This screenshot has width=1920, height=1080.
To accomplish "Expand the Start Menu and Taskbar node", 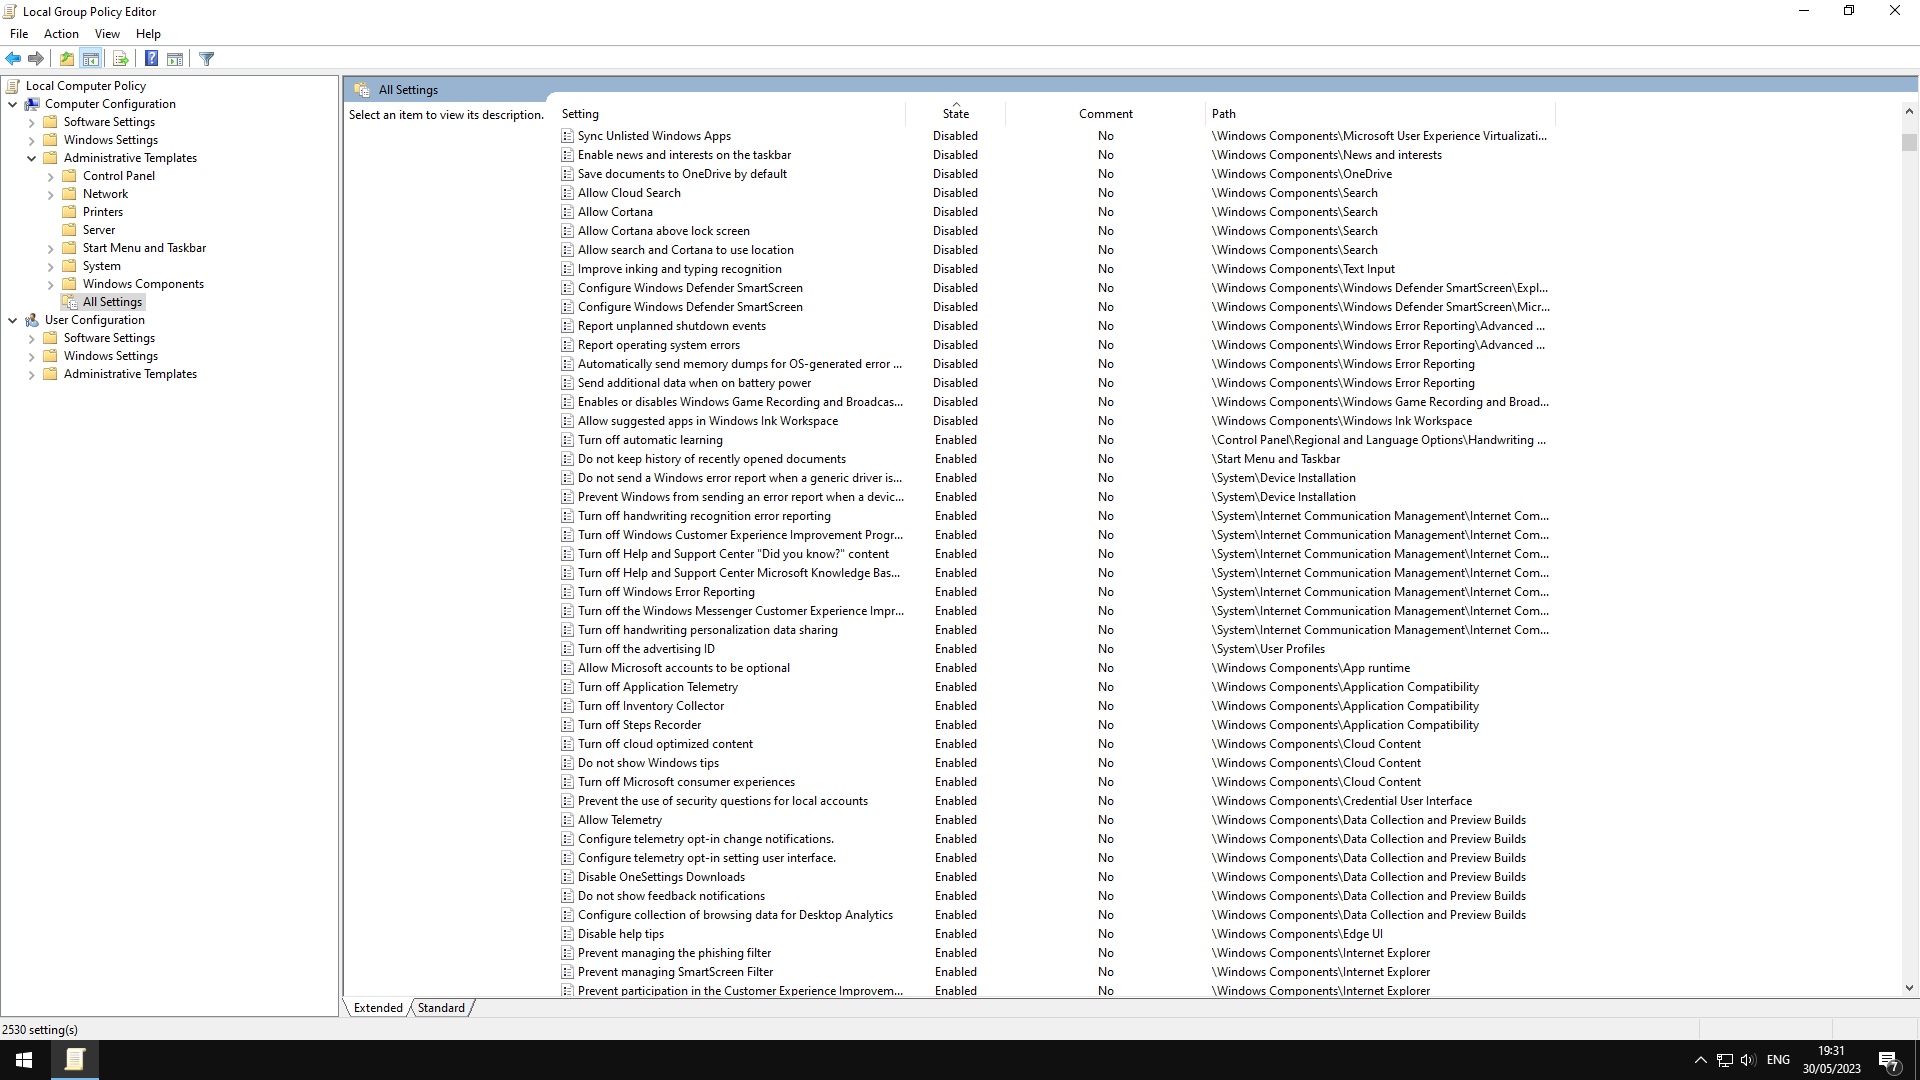I will [50, 248].
